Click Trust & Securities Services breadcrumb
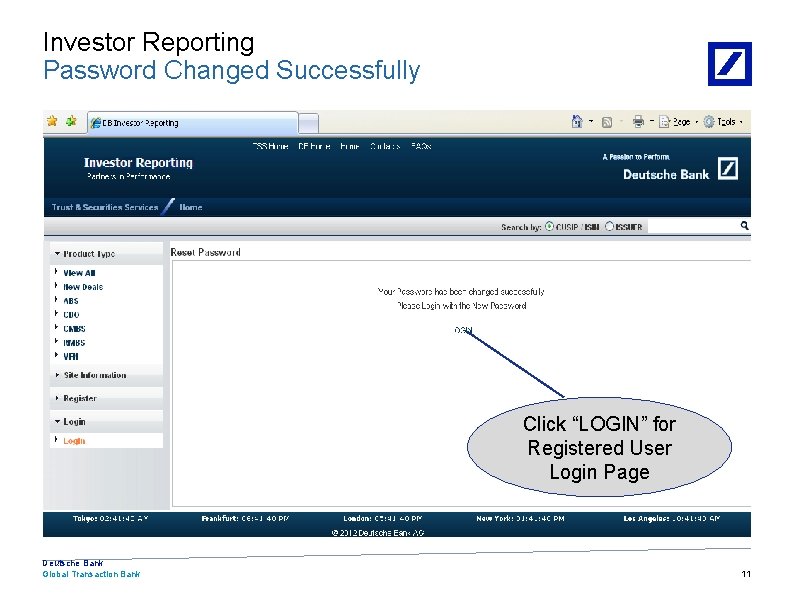This screenshot has height=597, width=794. click(105, 207)
